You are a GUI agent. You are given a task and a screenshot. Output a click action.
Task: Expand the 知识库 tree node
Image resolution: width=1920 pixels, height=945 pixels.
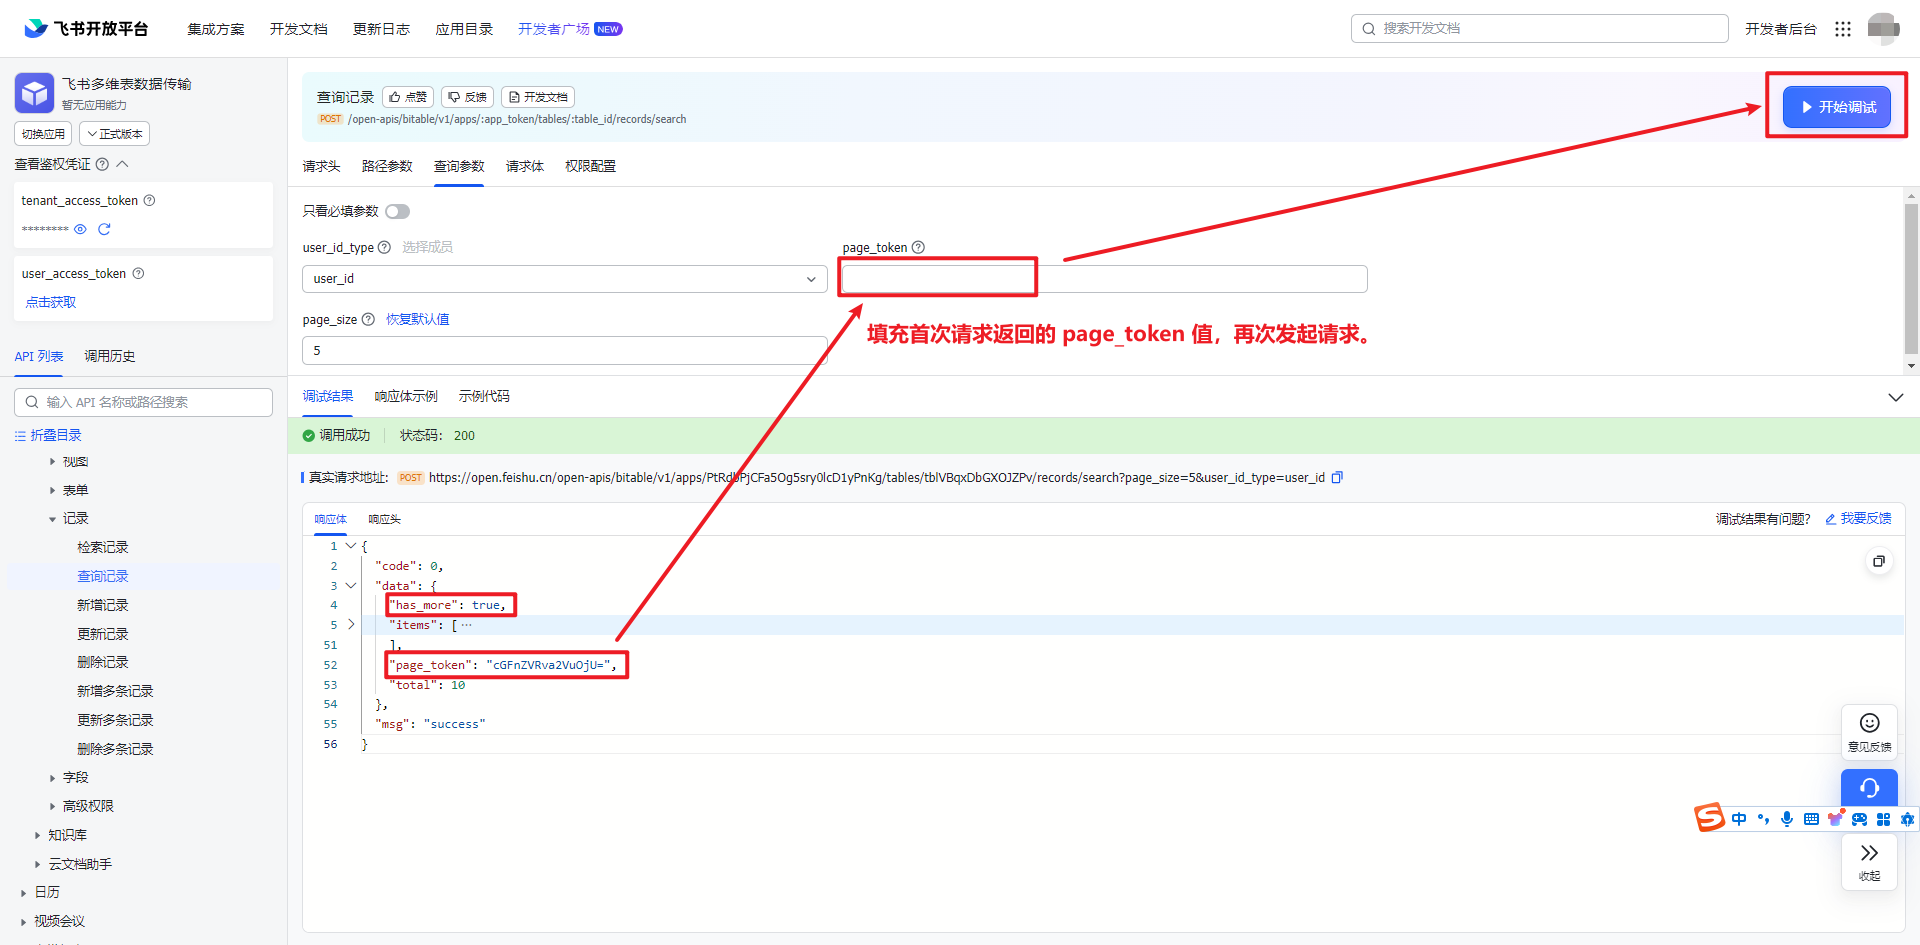[x=38, y=835]
